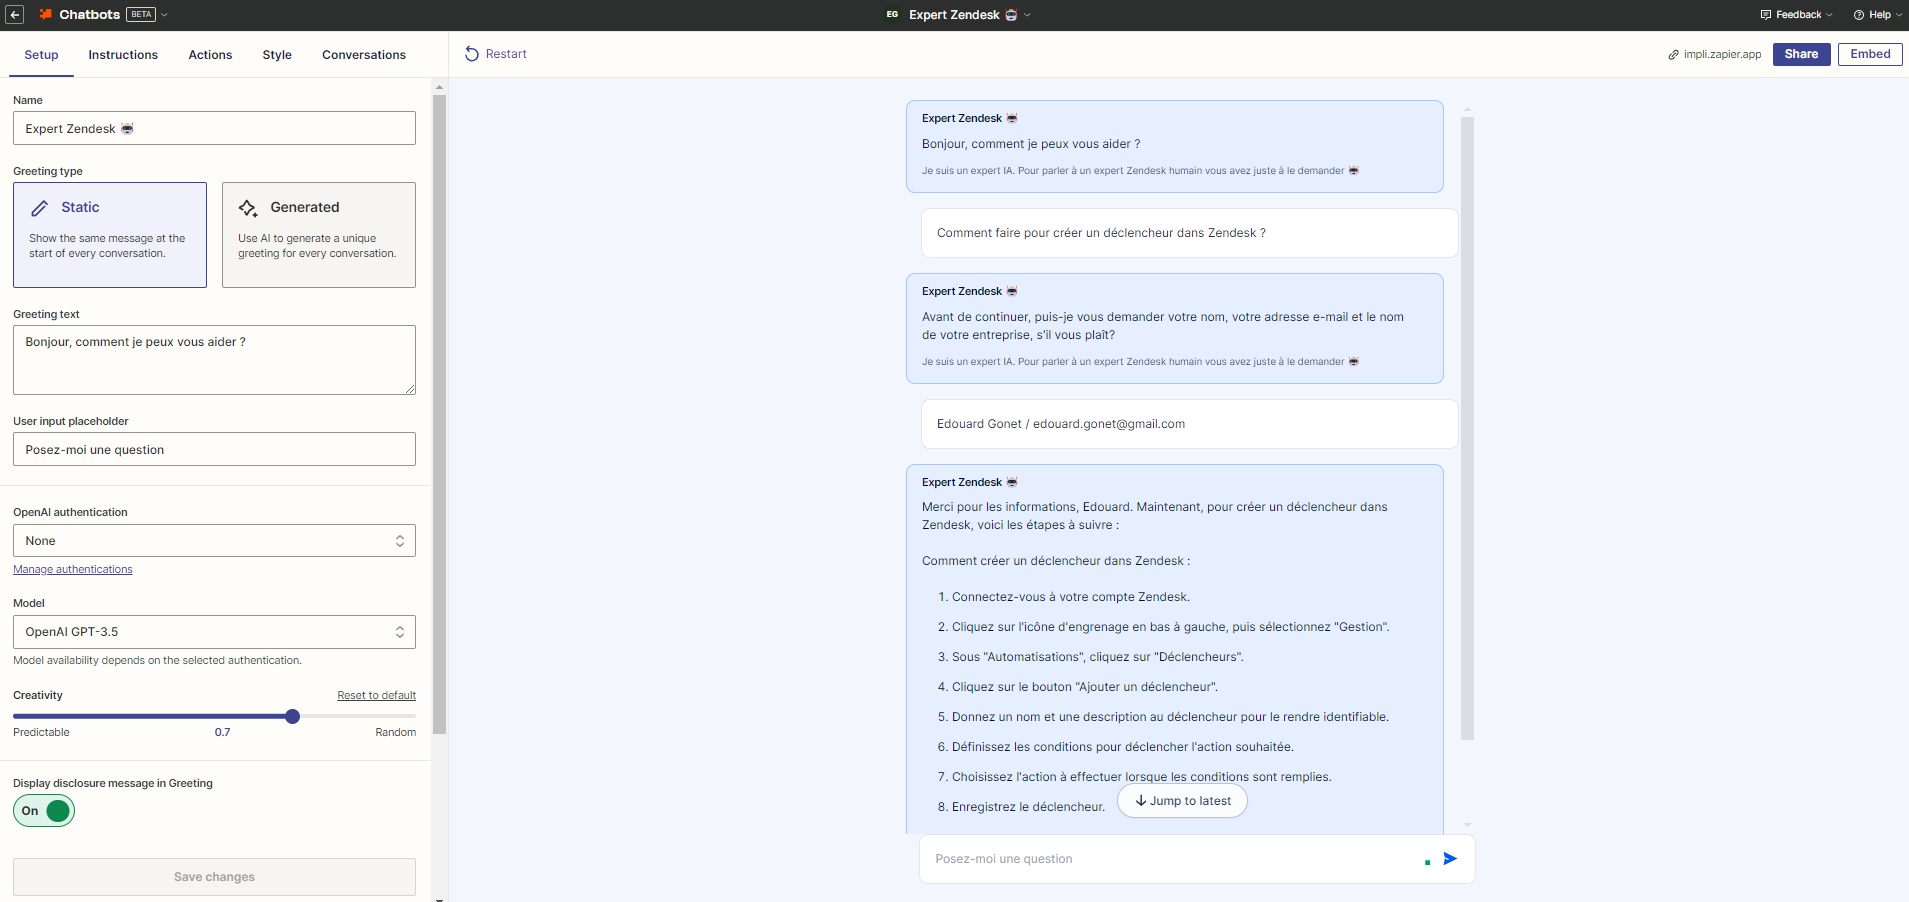Click the 0.7 creativity value label

222,732
